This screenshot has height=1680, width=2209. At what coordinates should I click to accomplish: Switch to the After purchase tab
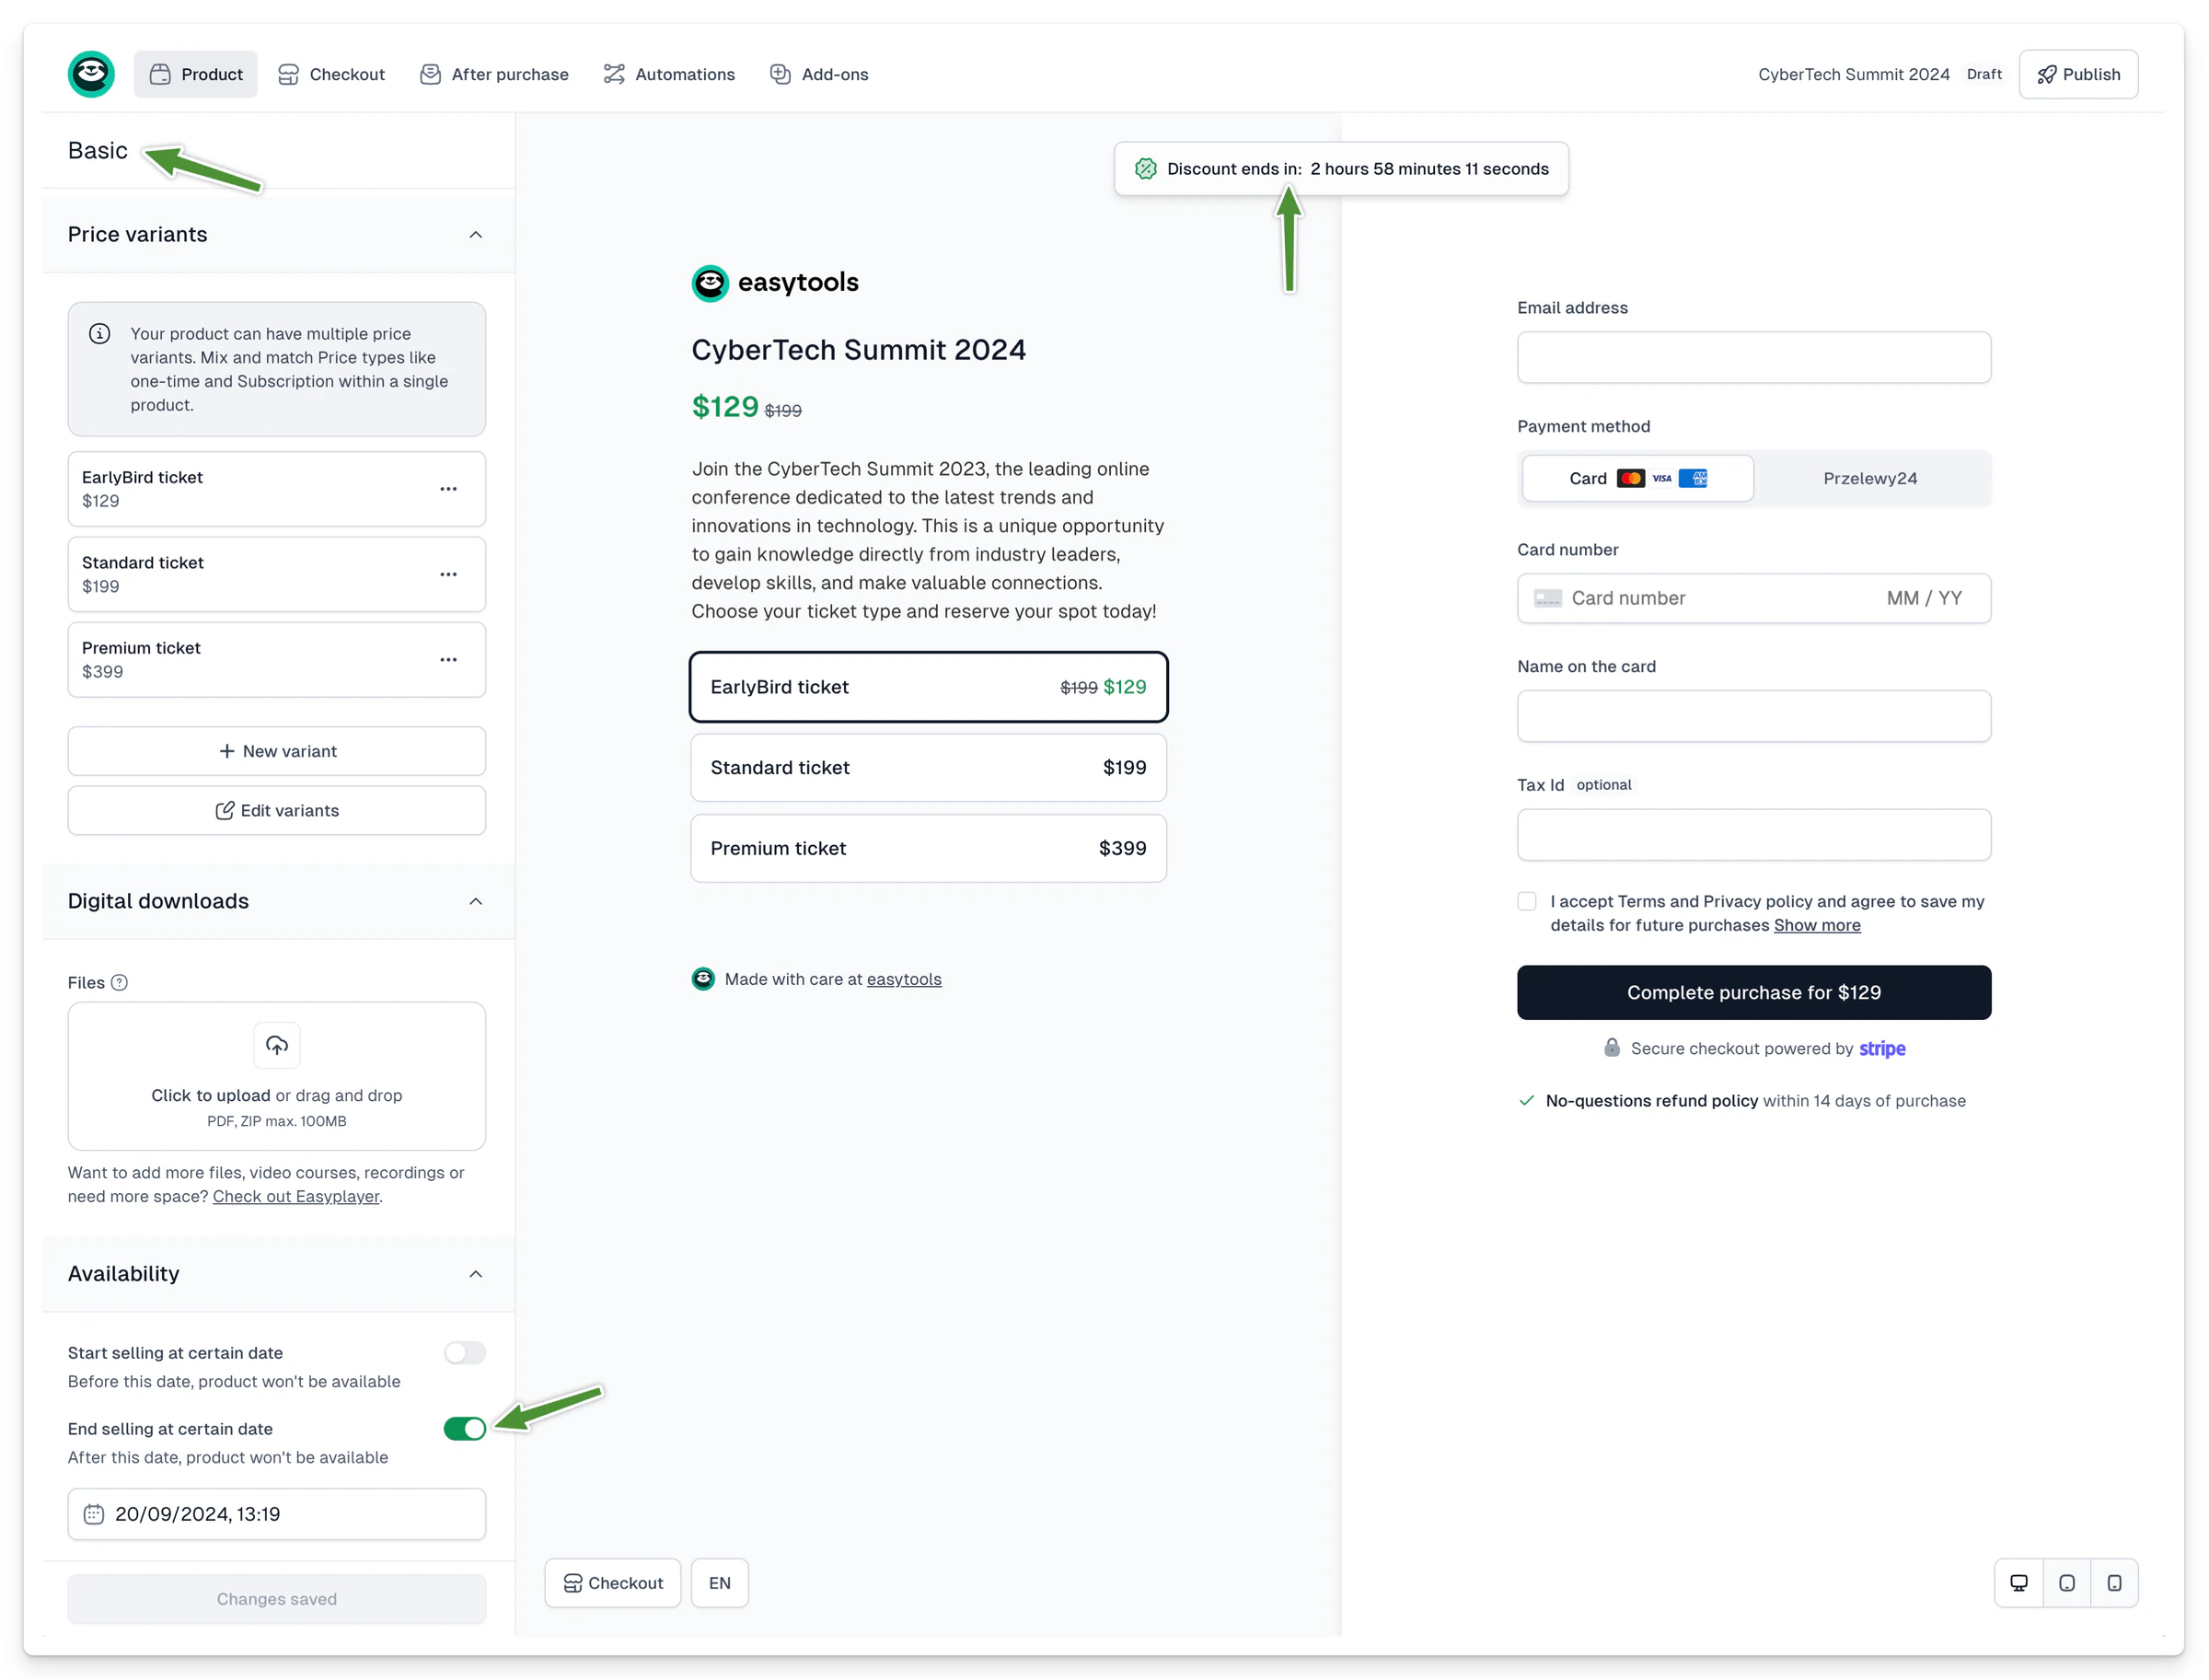[495, 74]
